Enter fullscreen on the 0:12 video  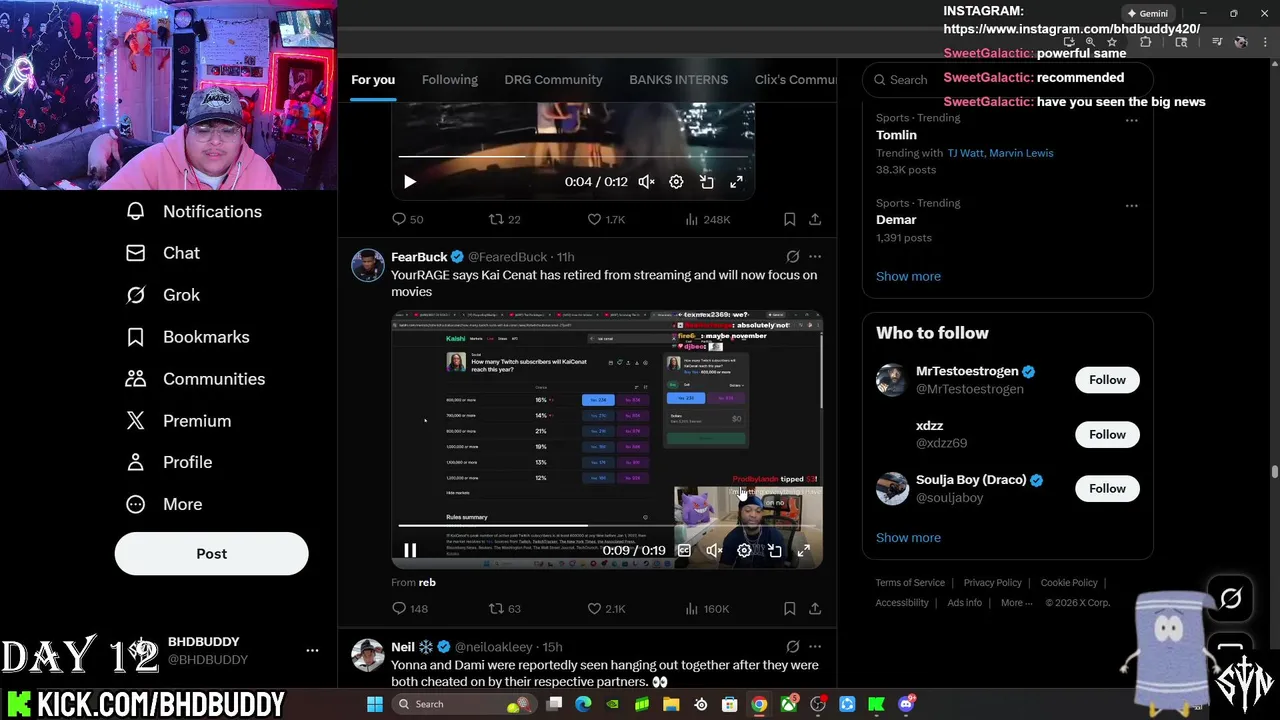click(736, 181)
